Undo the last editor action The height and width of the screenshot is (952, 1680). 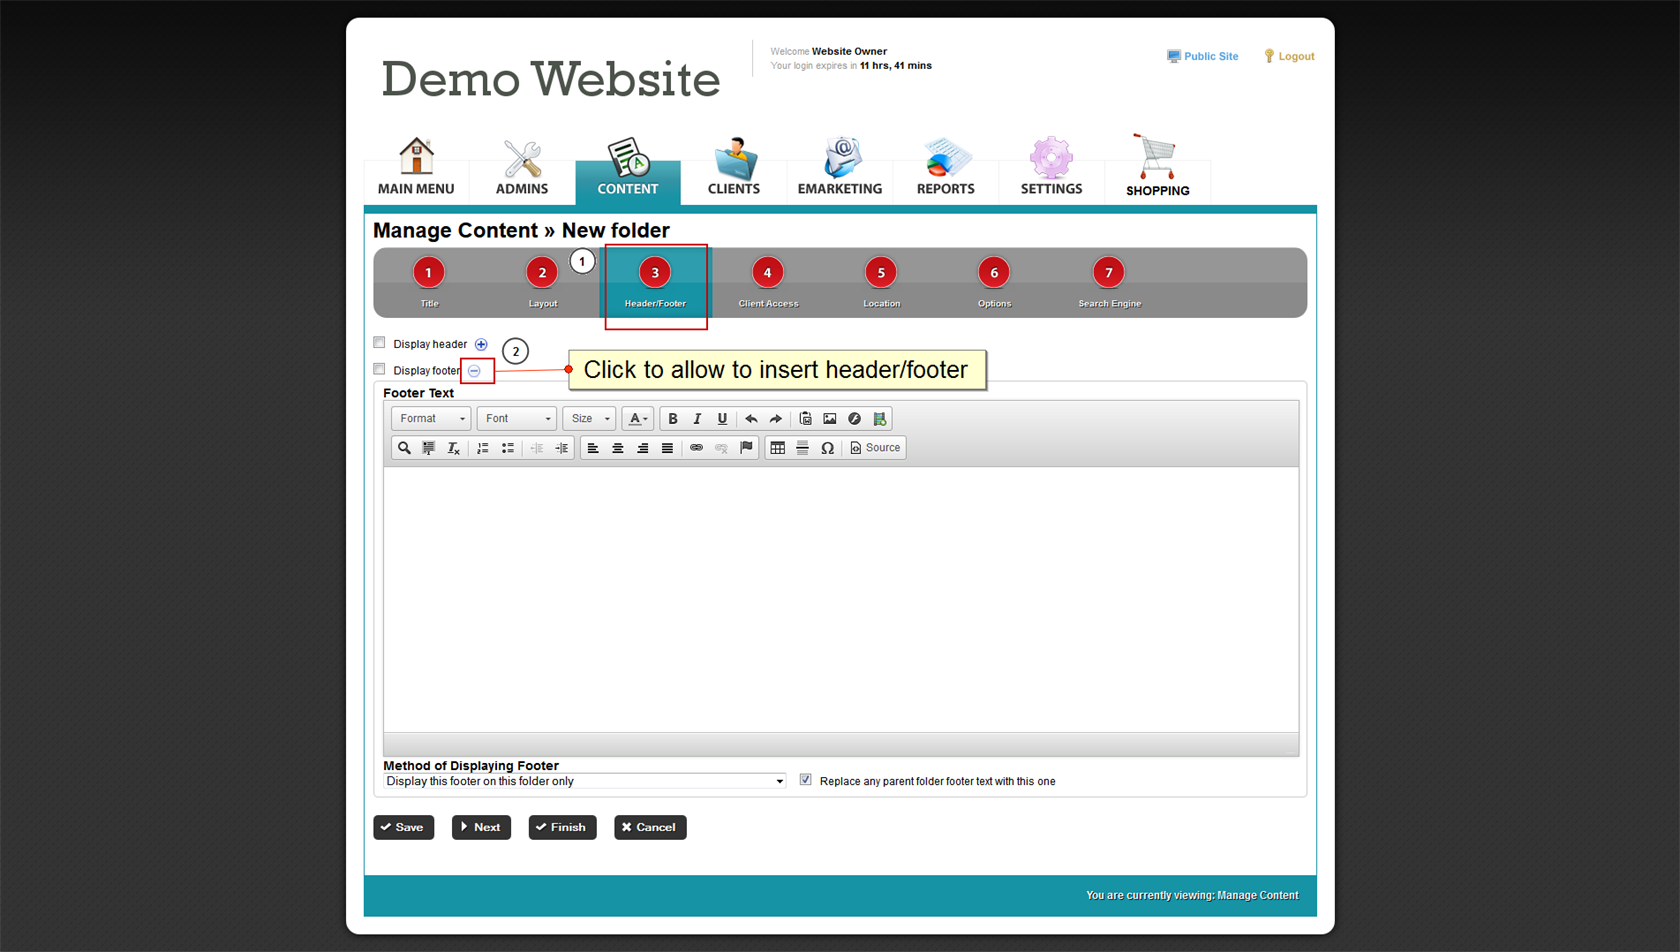[x=751, y=419]
